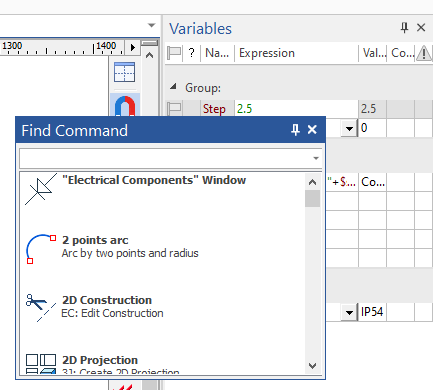Collapse the Group: section in Variables
Screen dimensions: 433x390
pos(173,87)
